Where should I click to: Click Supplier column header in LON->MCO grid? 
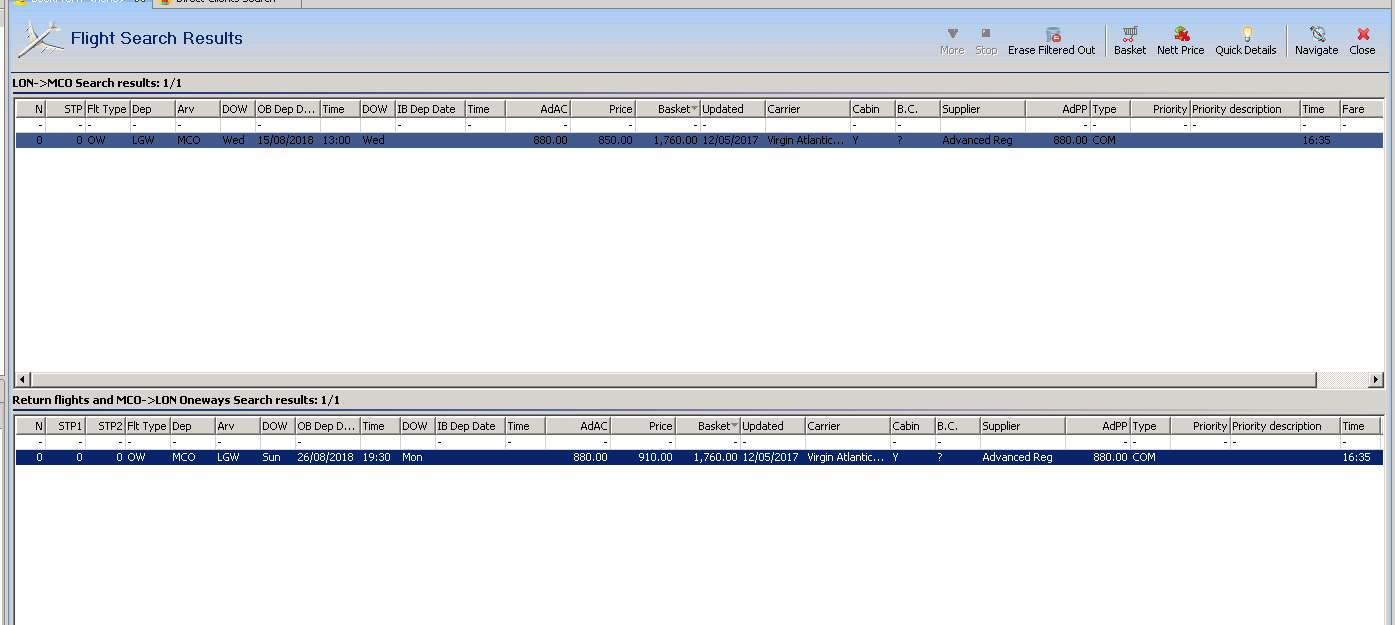tap(982, 109)
